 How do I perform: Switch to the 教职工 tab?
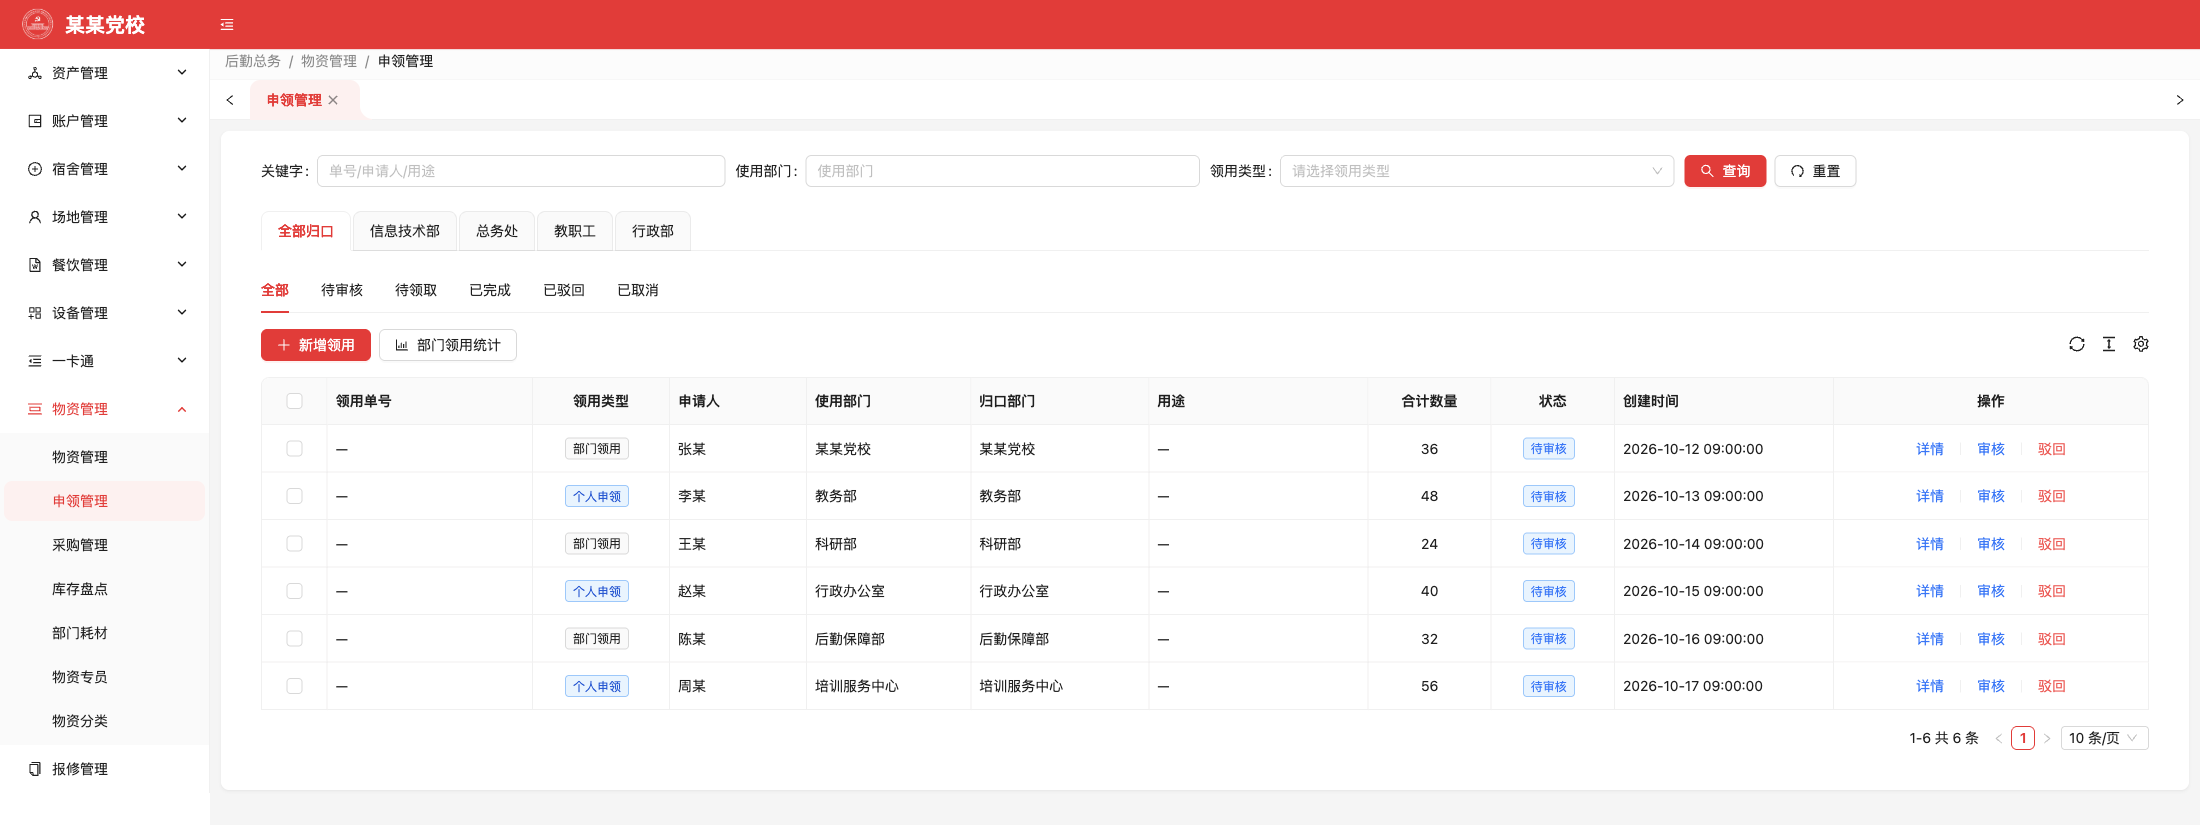point(575,231)
